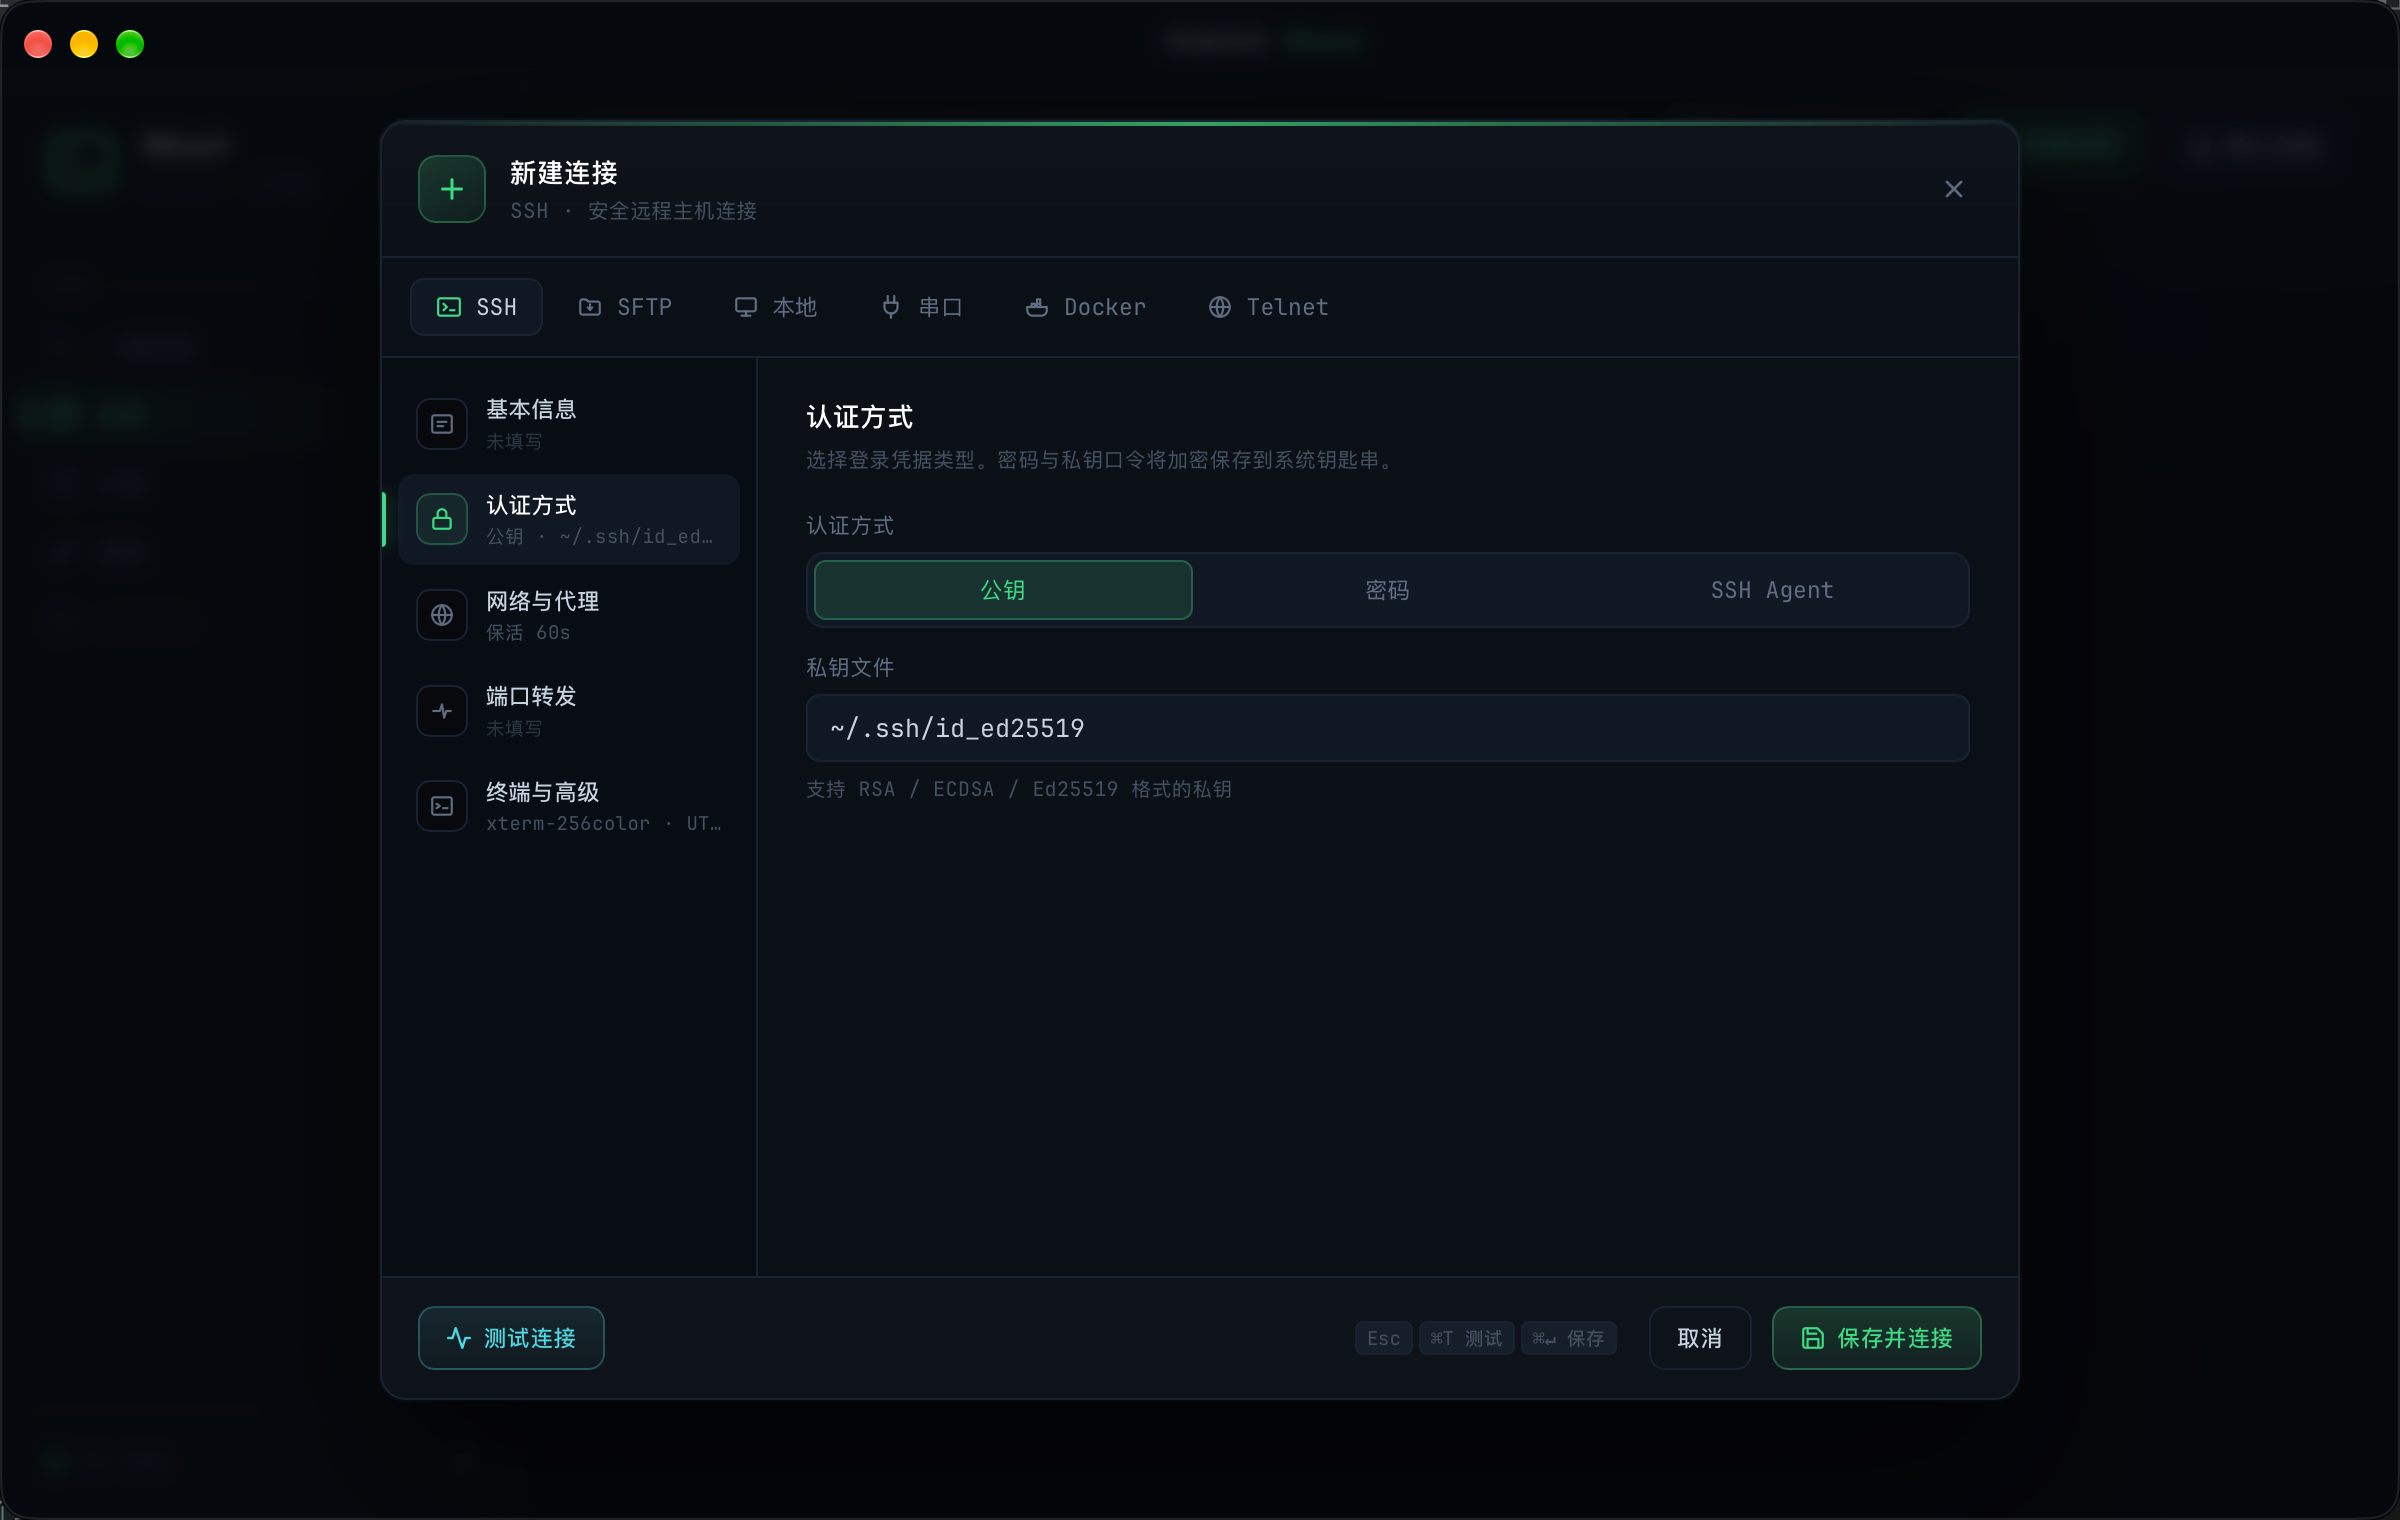Click the 取消 button
This screenshot has height=1520, width=2400.
tap(1700, 1338)
